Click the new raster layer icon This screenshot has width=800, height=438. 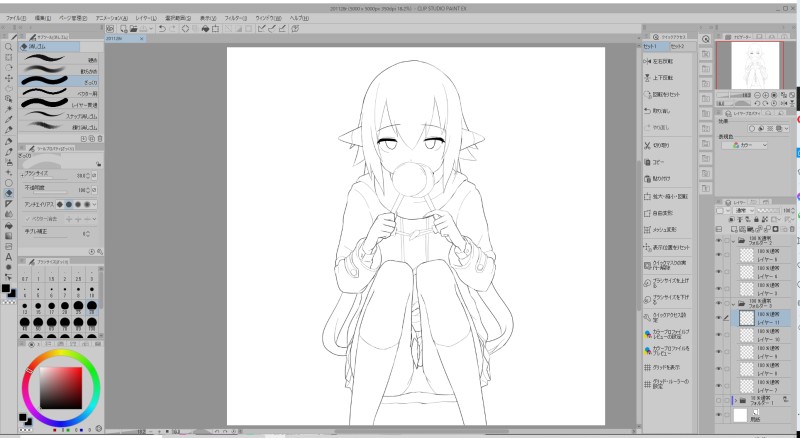click(735, 229)
